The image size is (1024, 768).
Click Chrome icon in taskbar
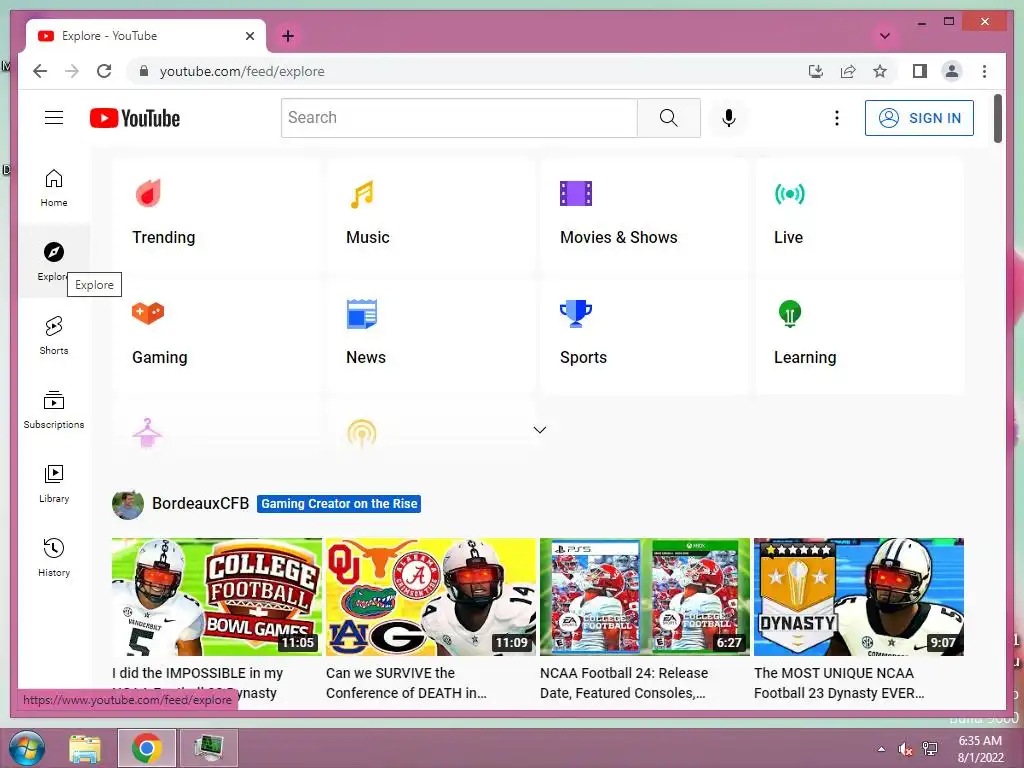click(147, 748)
